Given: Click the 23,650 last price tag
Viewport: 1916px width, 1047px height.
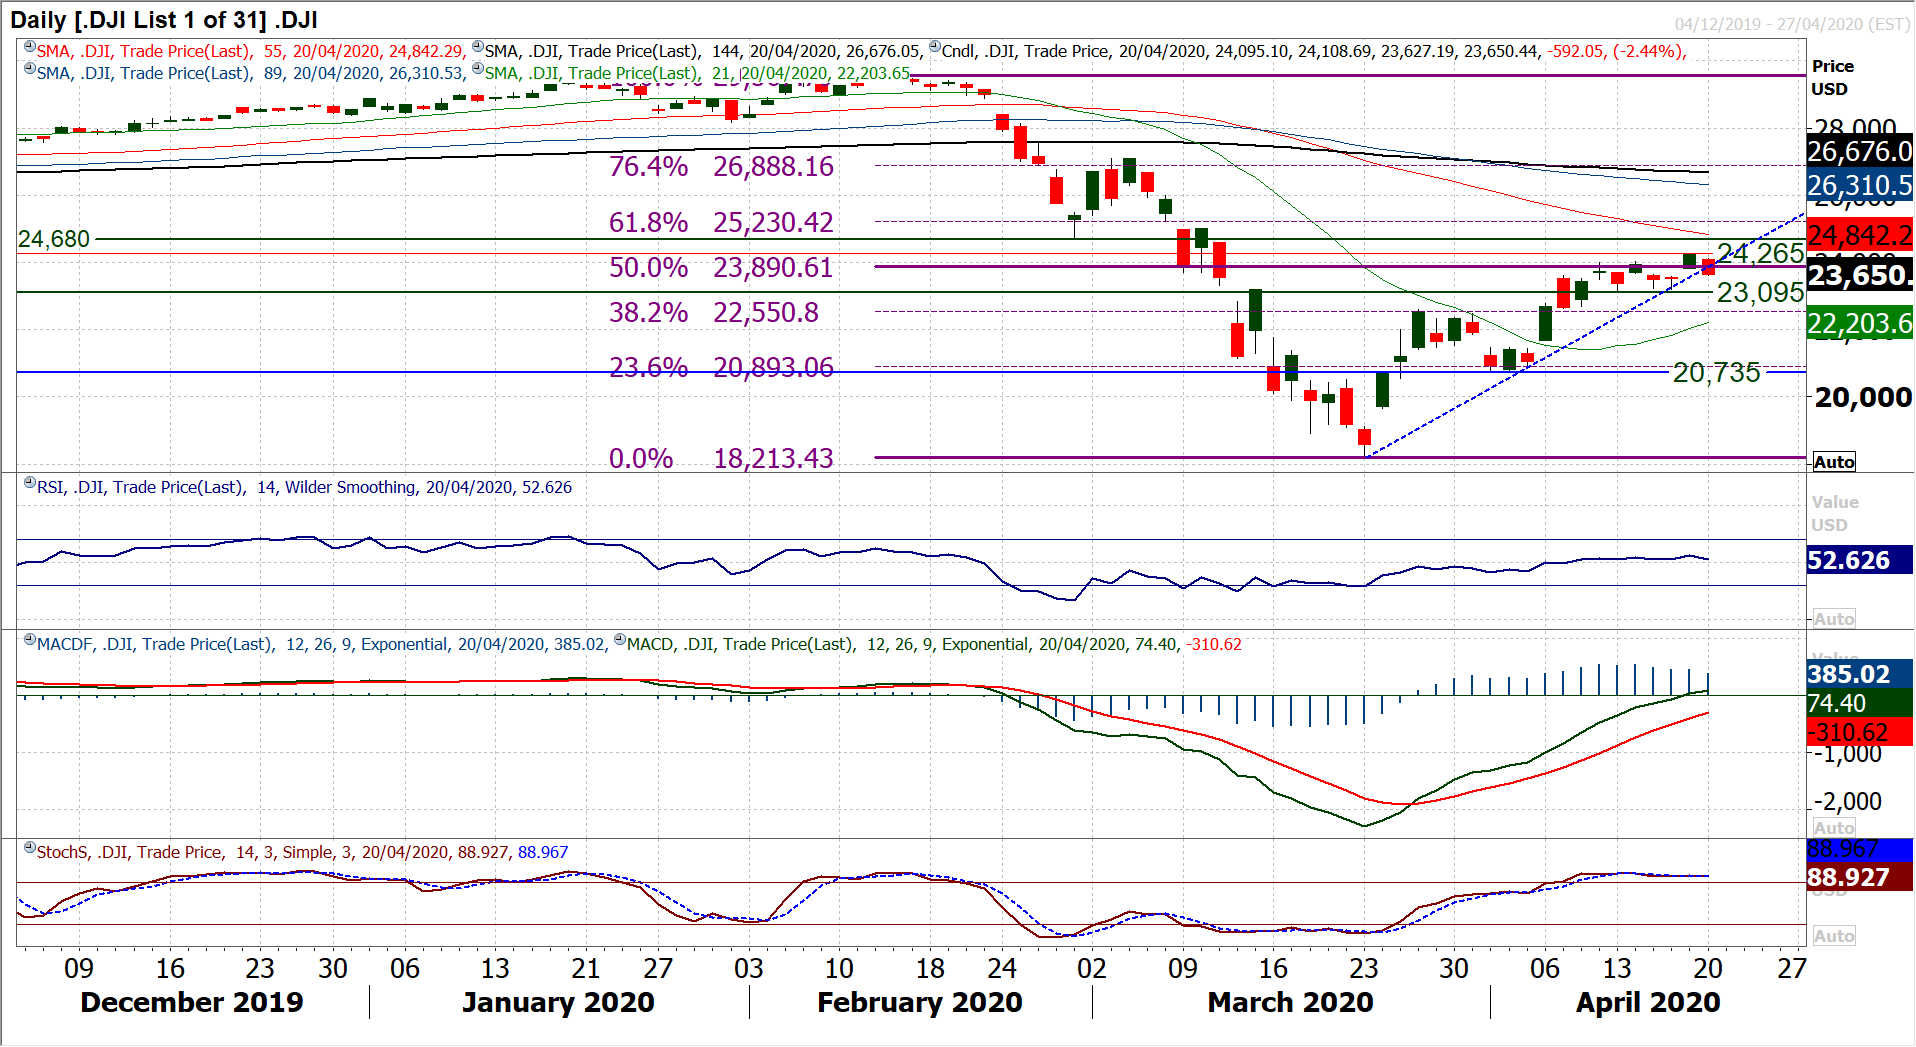Looking at the screenshot, I should 1860,275.
